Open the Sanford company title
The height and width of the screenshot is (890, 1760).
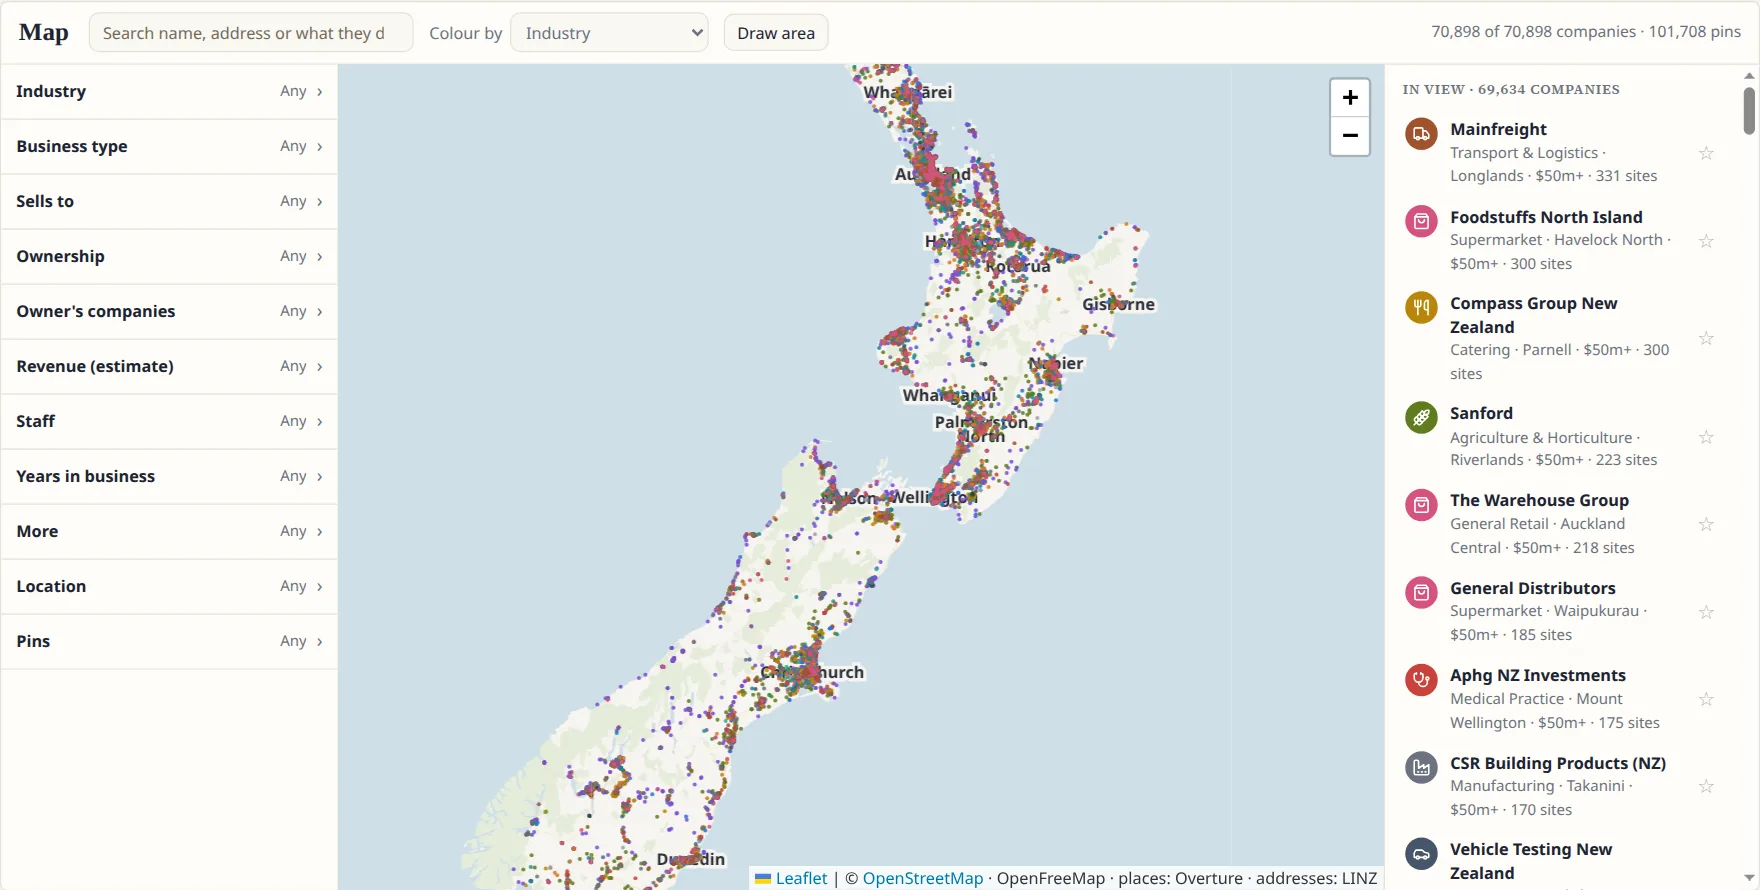tap(1481, 413)
